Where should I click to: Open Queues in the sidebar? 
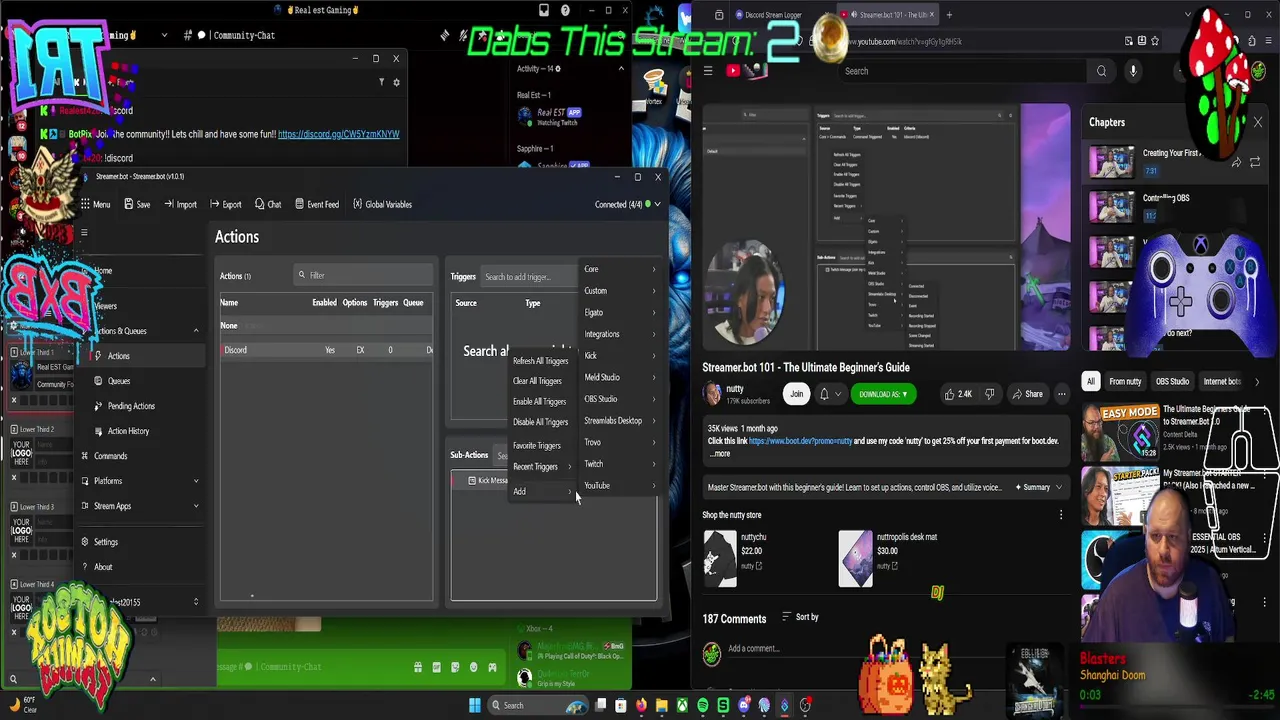click(x=118, y=381)
